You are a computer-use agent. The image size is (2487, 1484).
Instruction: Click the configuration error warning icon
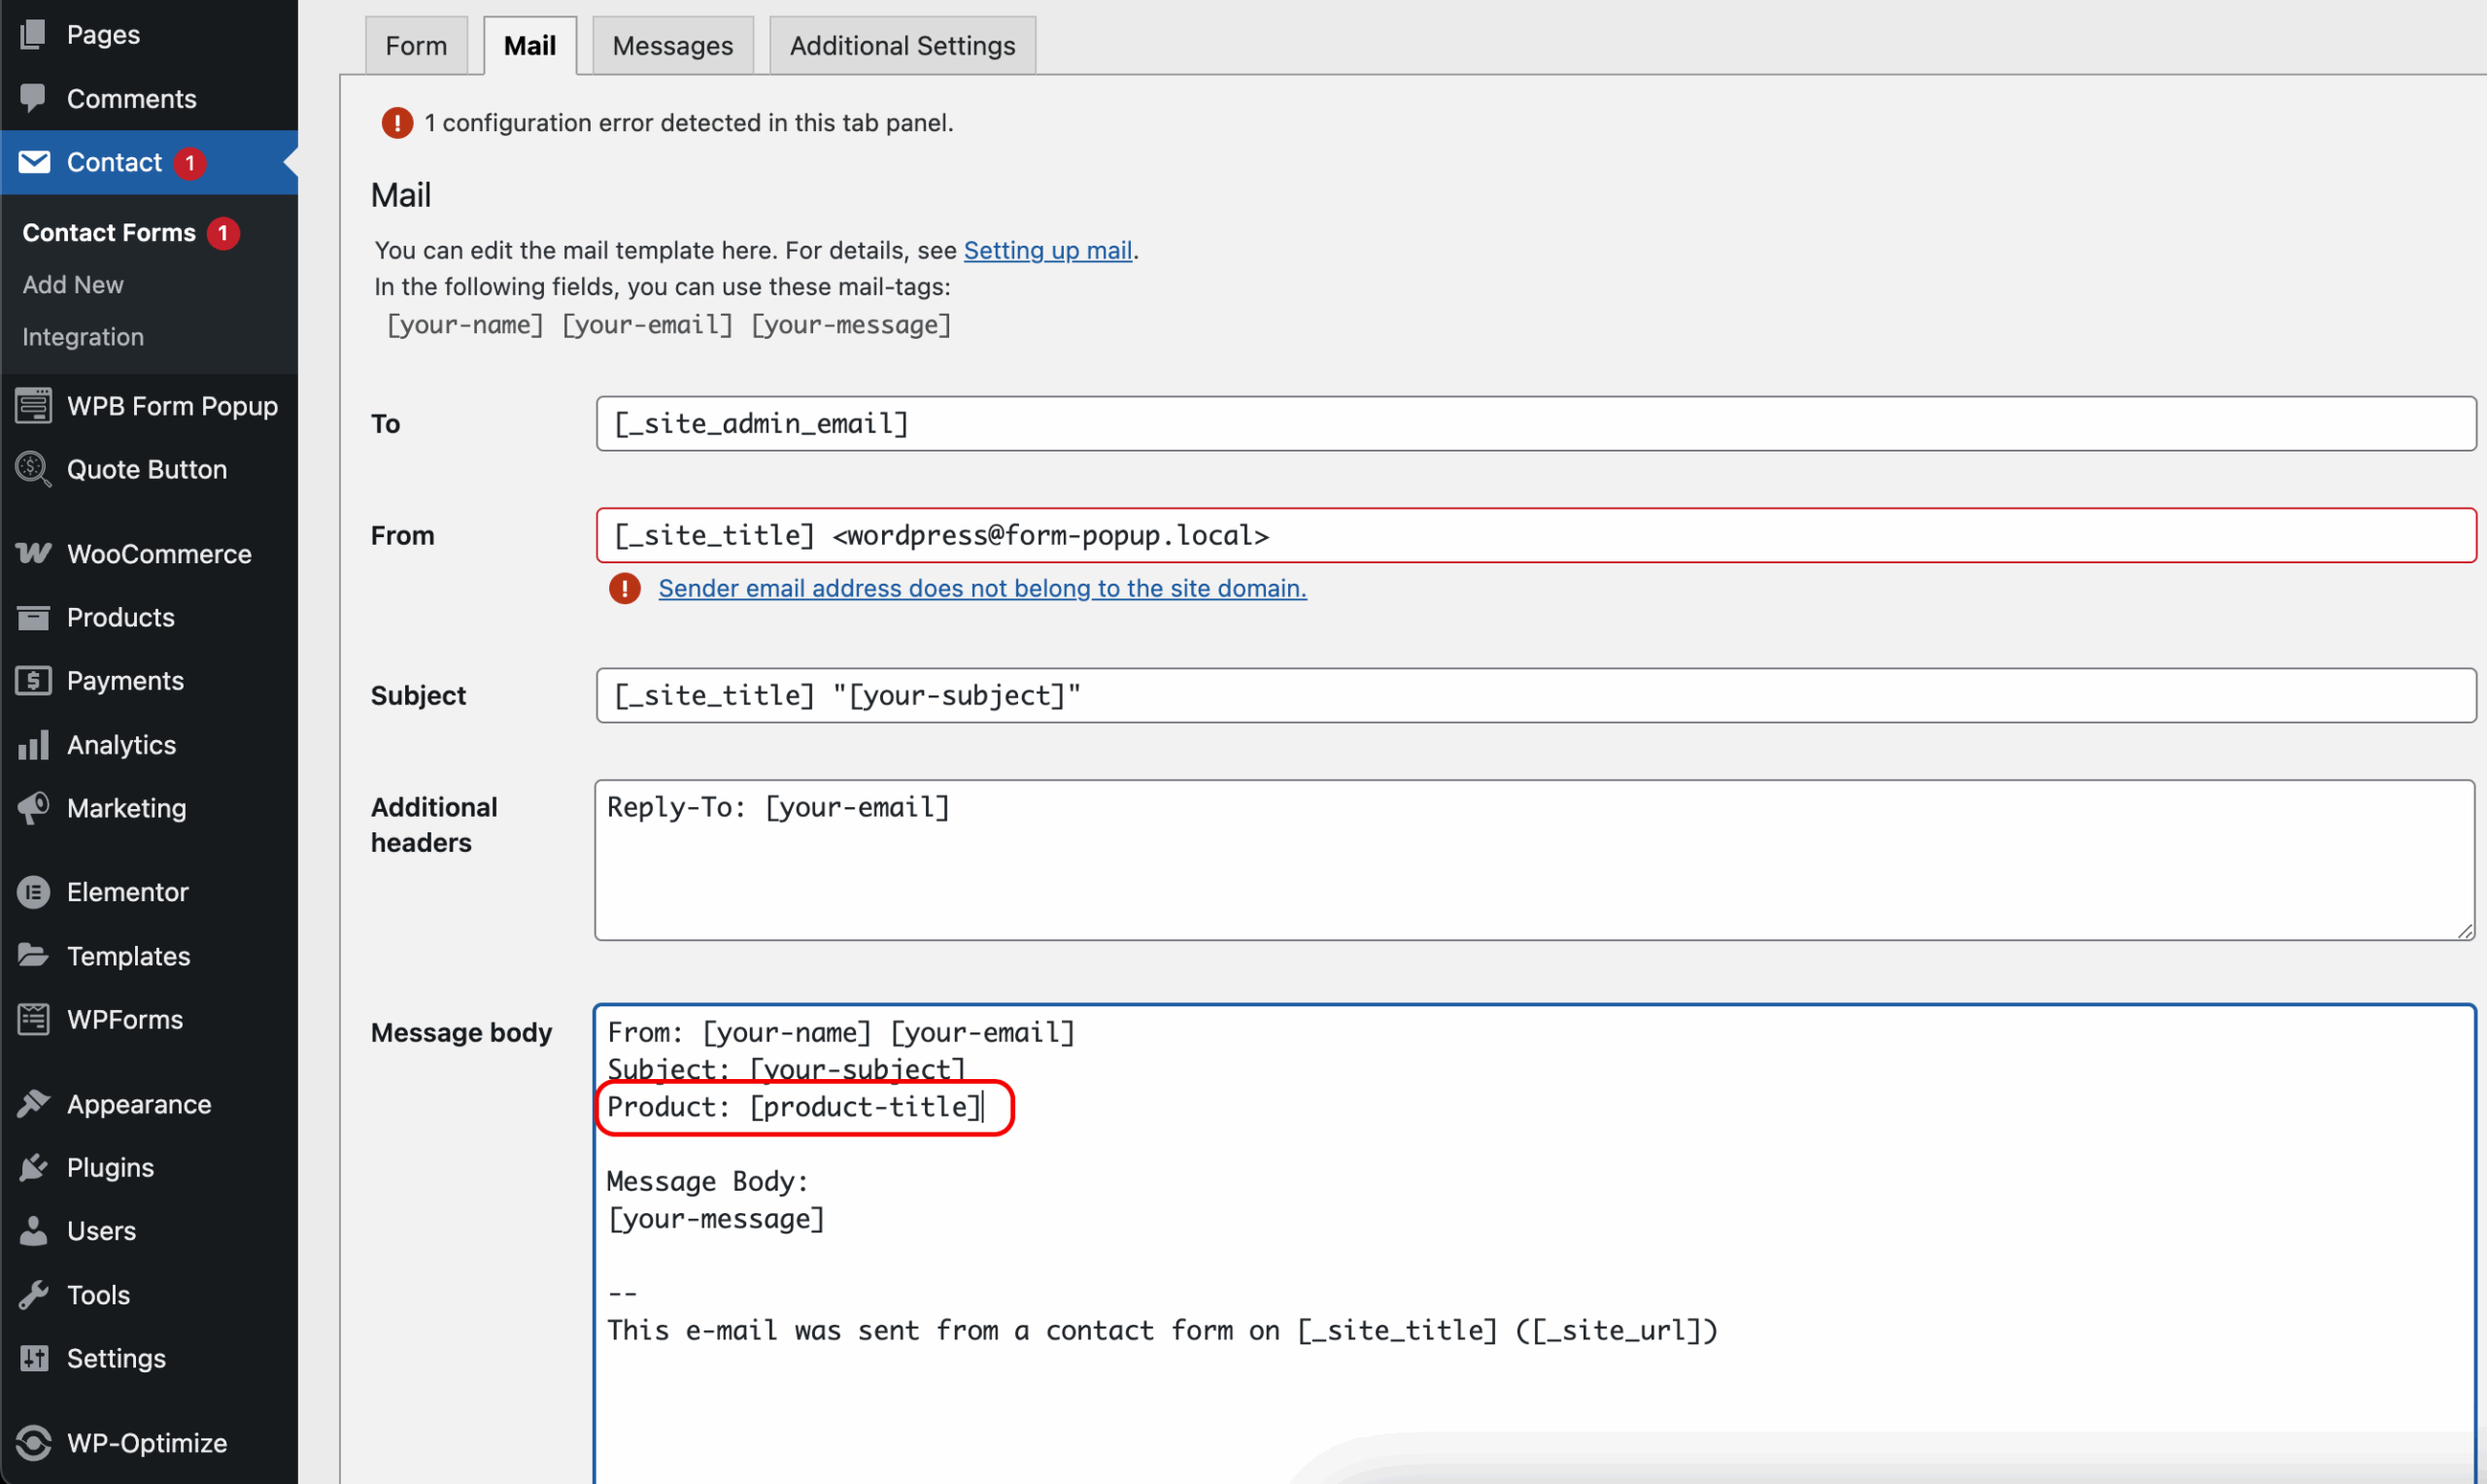pyautogui.click(x=397, y=123)
